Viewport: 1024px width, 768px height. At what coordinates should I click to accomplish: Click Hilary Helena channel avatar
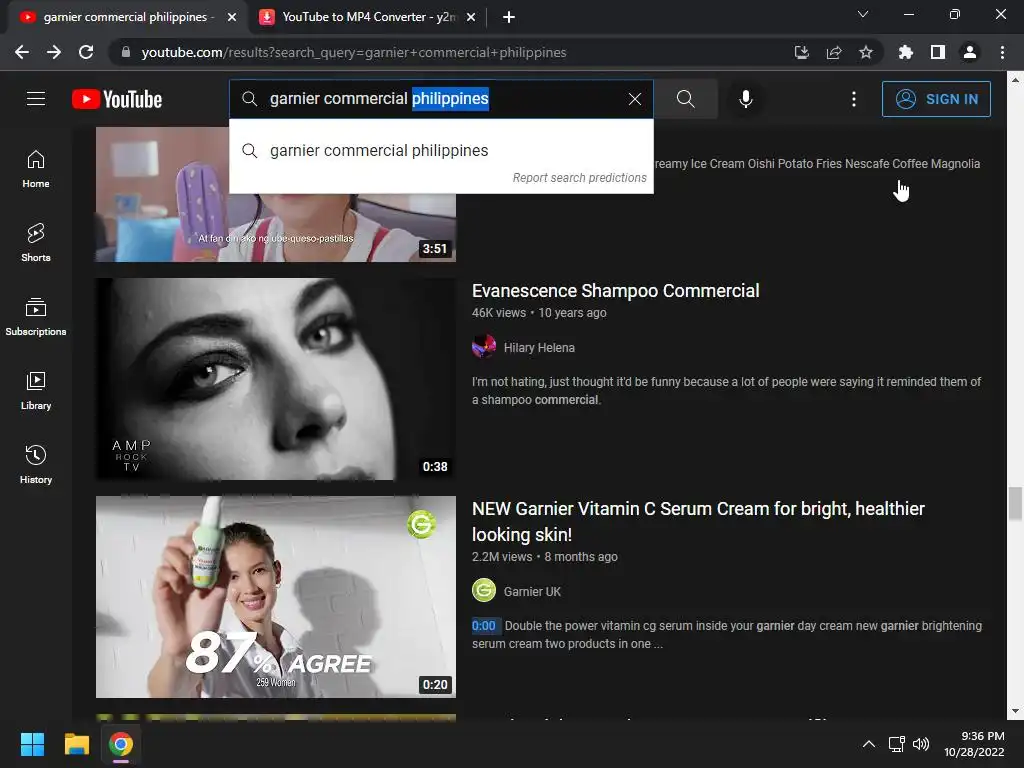[484, 347]
